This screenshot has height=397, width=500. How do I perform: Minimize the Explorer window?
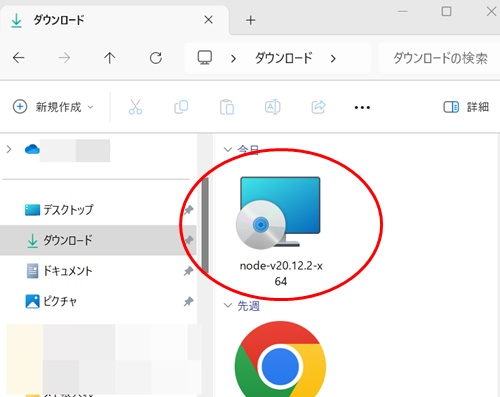[x=403, y=12]
